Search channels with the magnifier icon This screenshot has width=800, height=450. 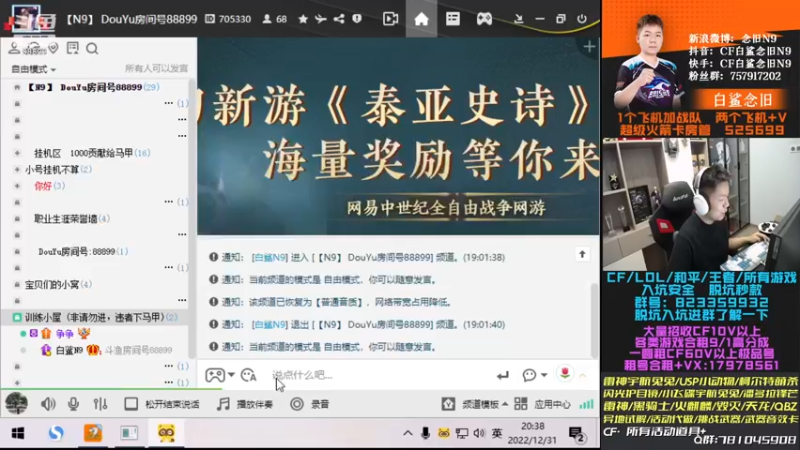pos(92,48)
